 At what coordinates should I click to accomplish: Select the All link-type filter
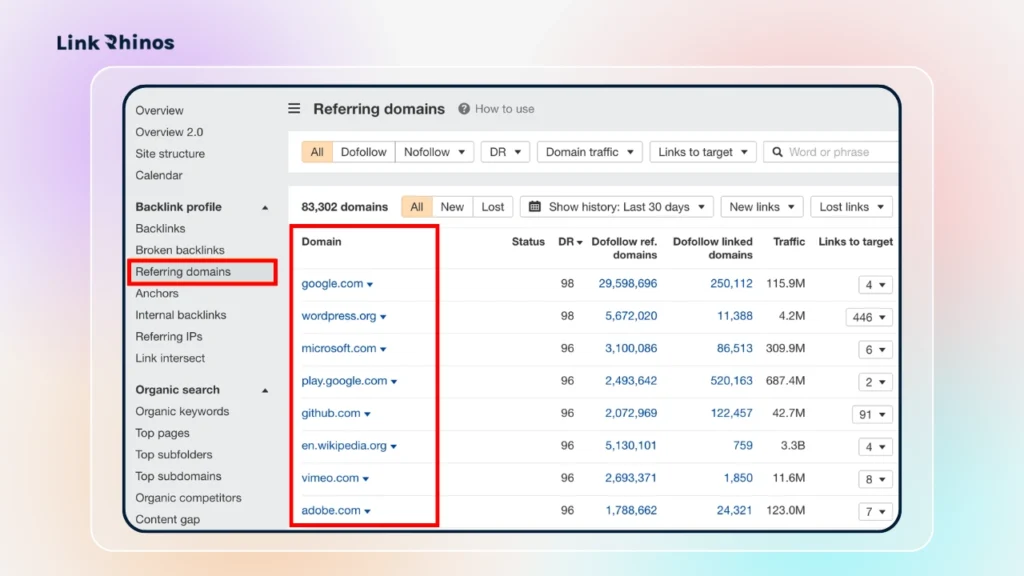(317, 152)
